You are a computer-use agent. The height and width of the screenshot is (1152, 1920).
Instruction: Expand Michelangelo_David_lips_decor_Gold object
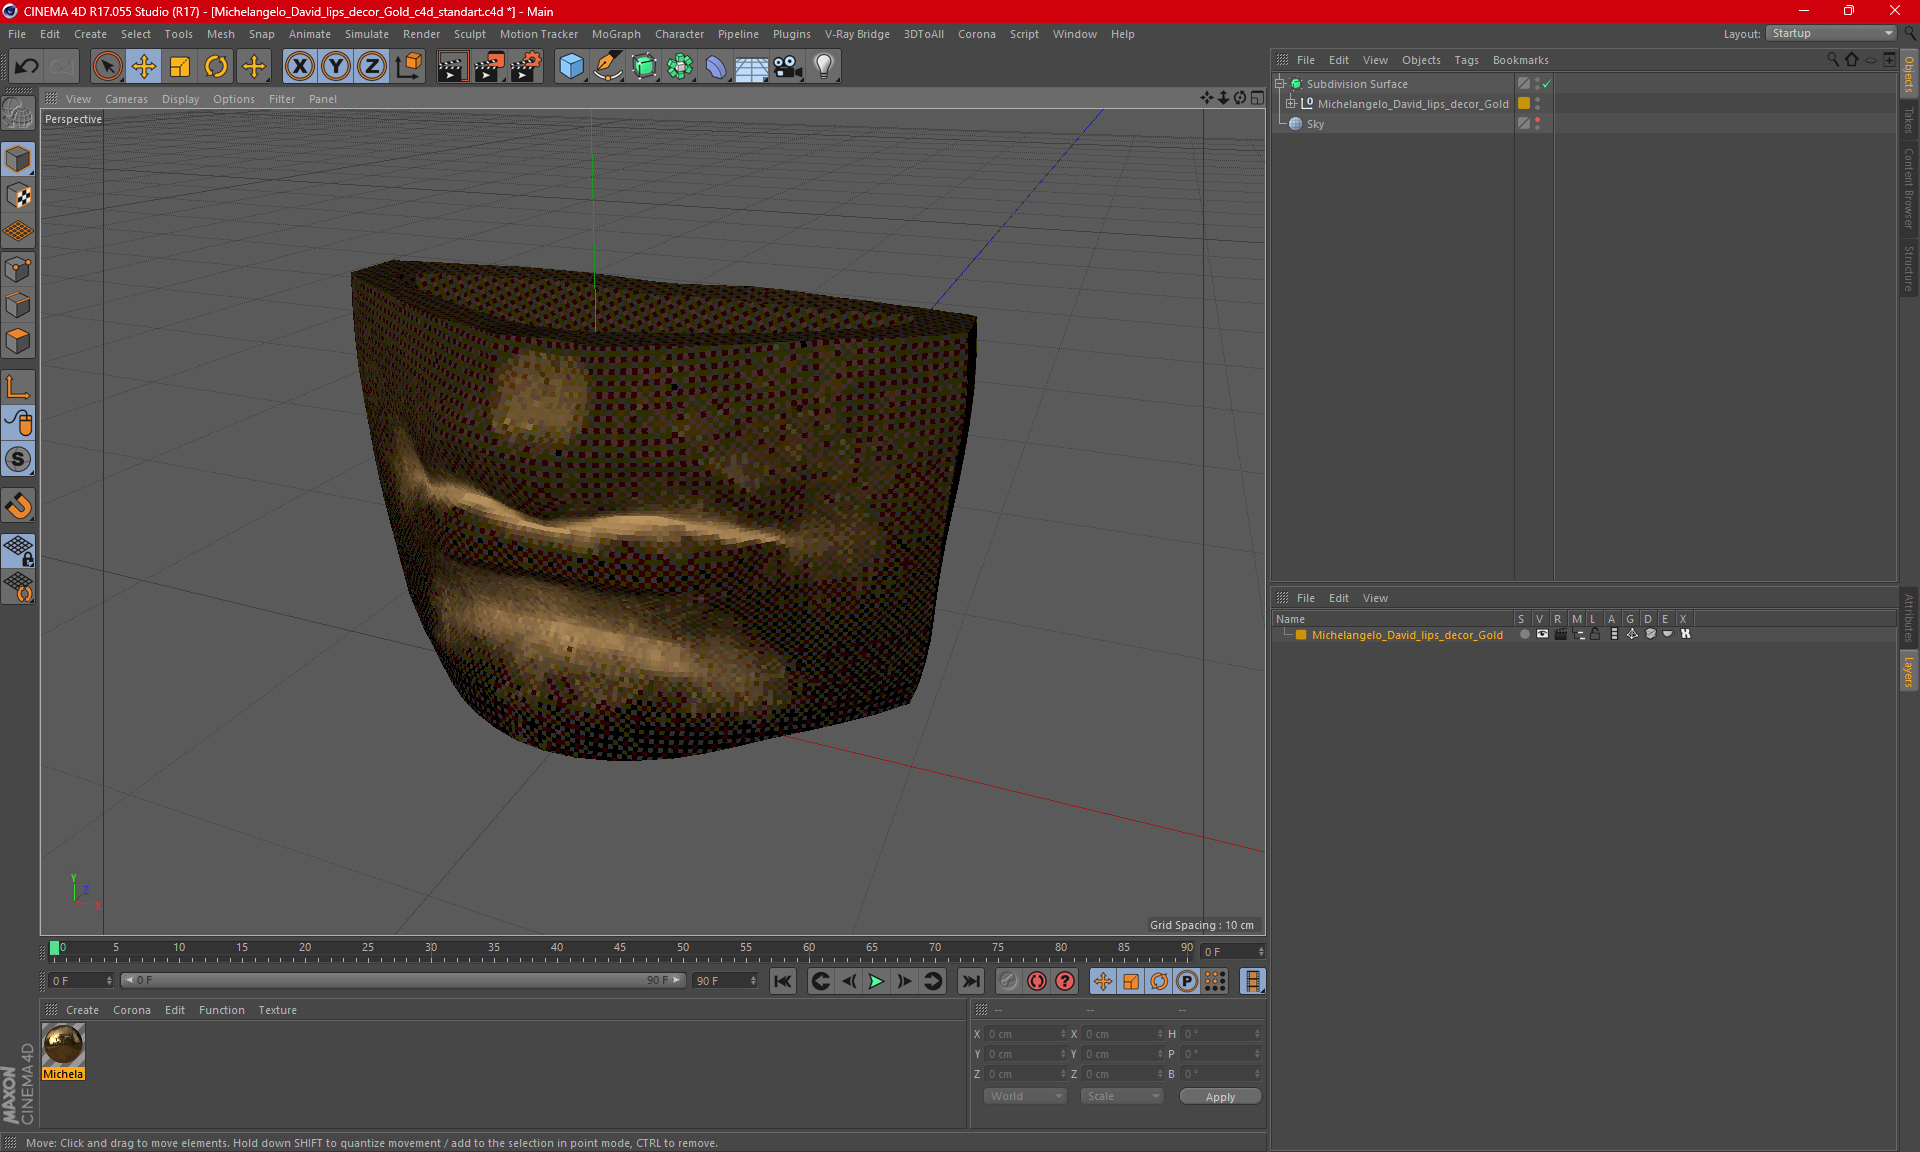(x=1291, y=103)
